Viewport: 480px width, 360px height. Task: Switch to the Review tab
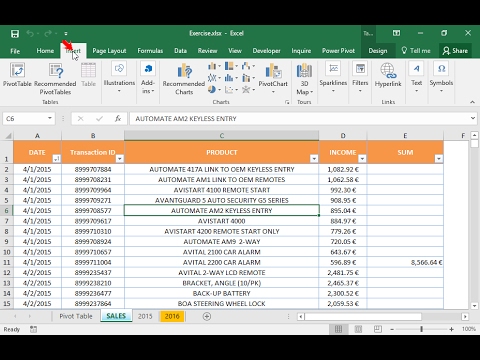(x=207, y=51)
